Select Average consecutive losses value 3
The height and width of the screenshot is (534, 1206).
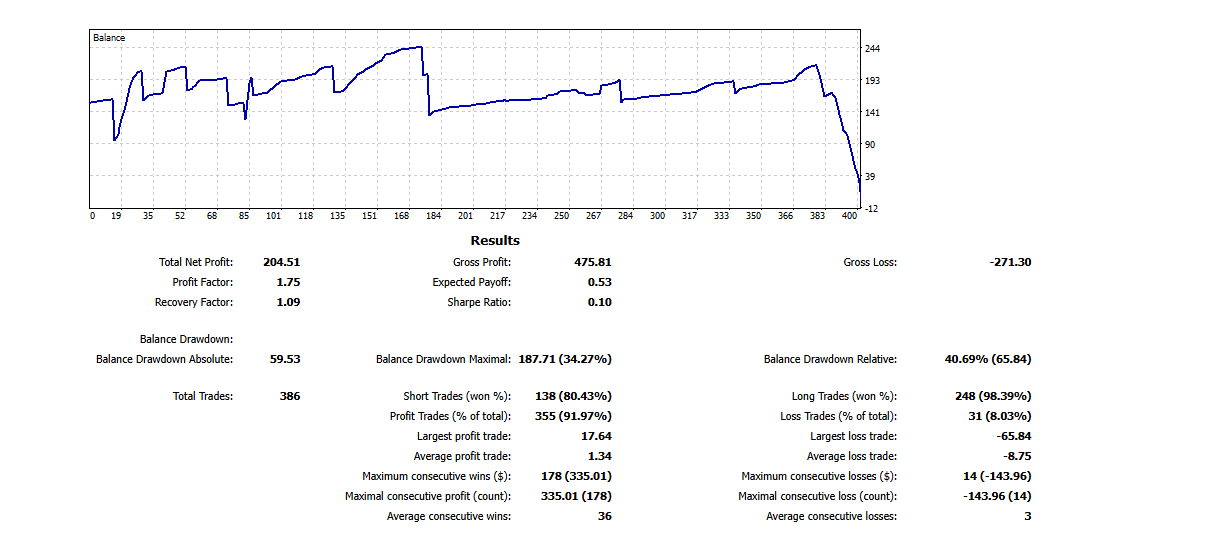point(1028,517)
